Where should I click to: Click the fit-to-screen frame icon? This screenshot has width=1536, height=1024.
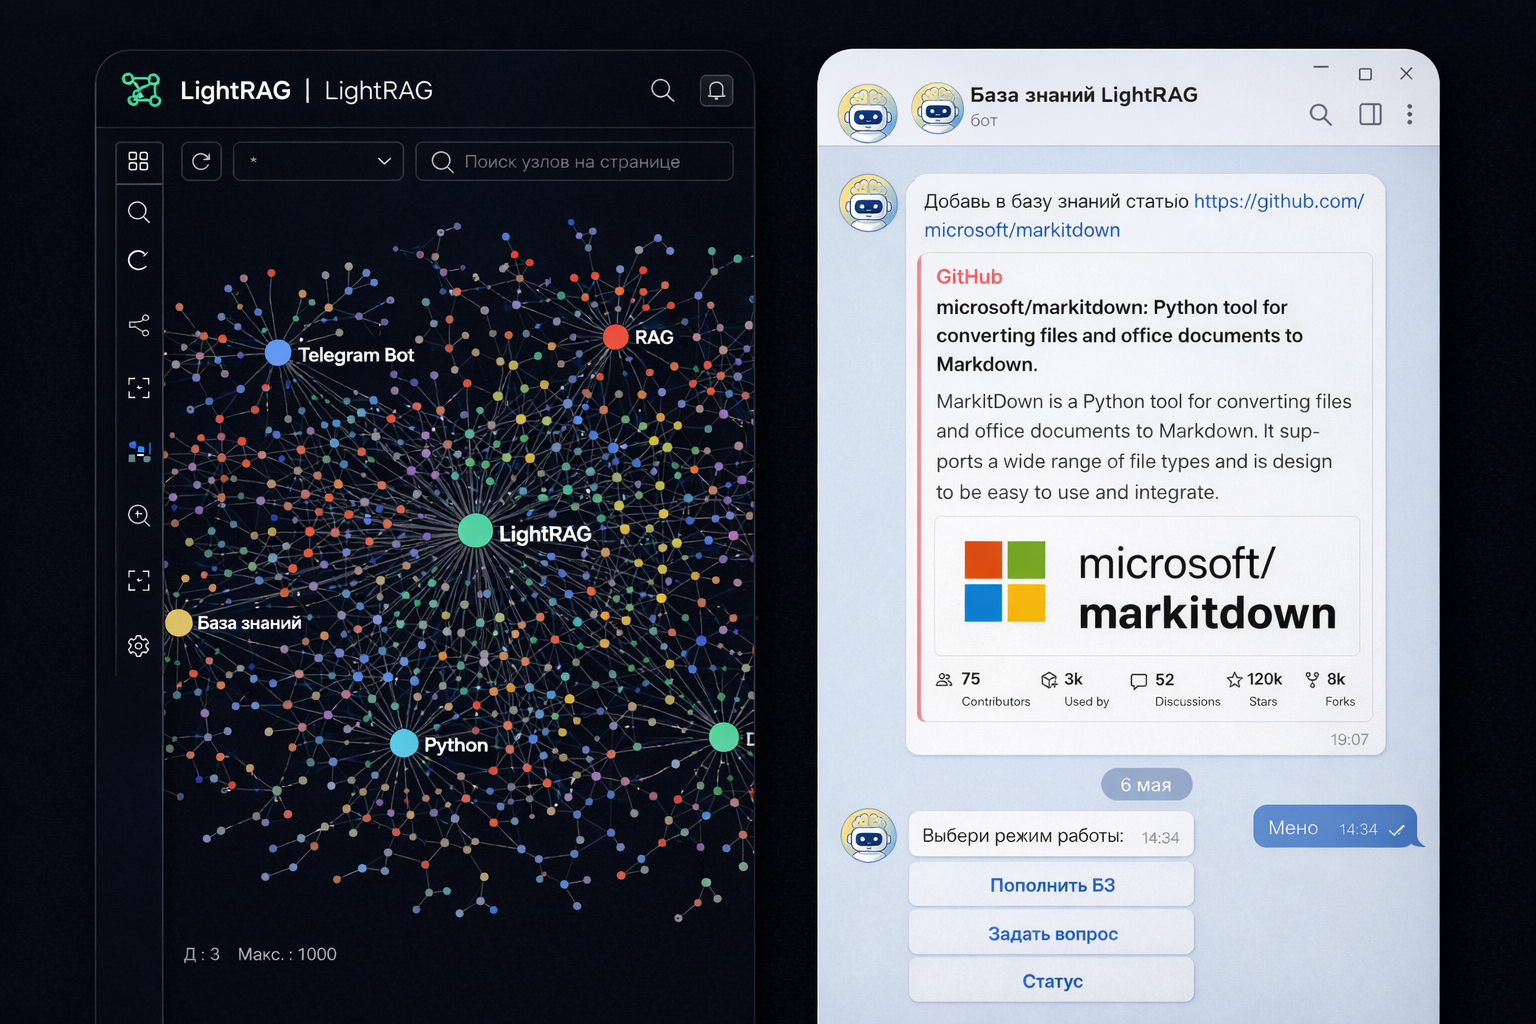click(139, 388)
